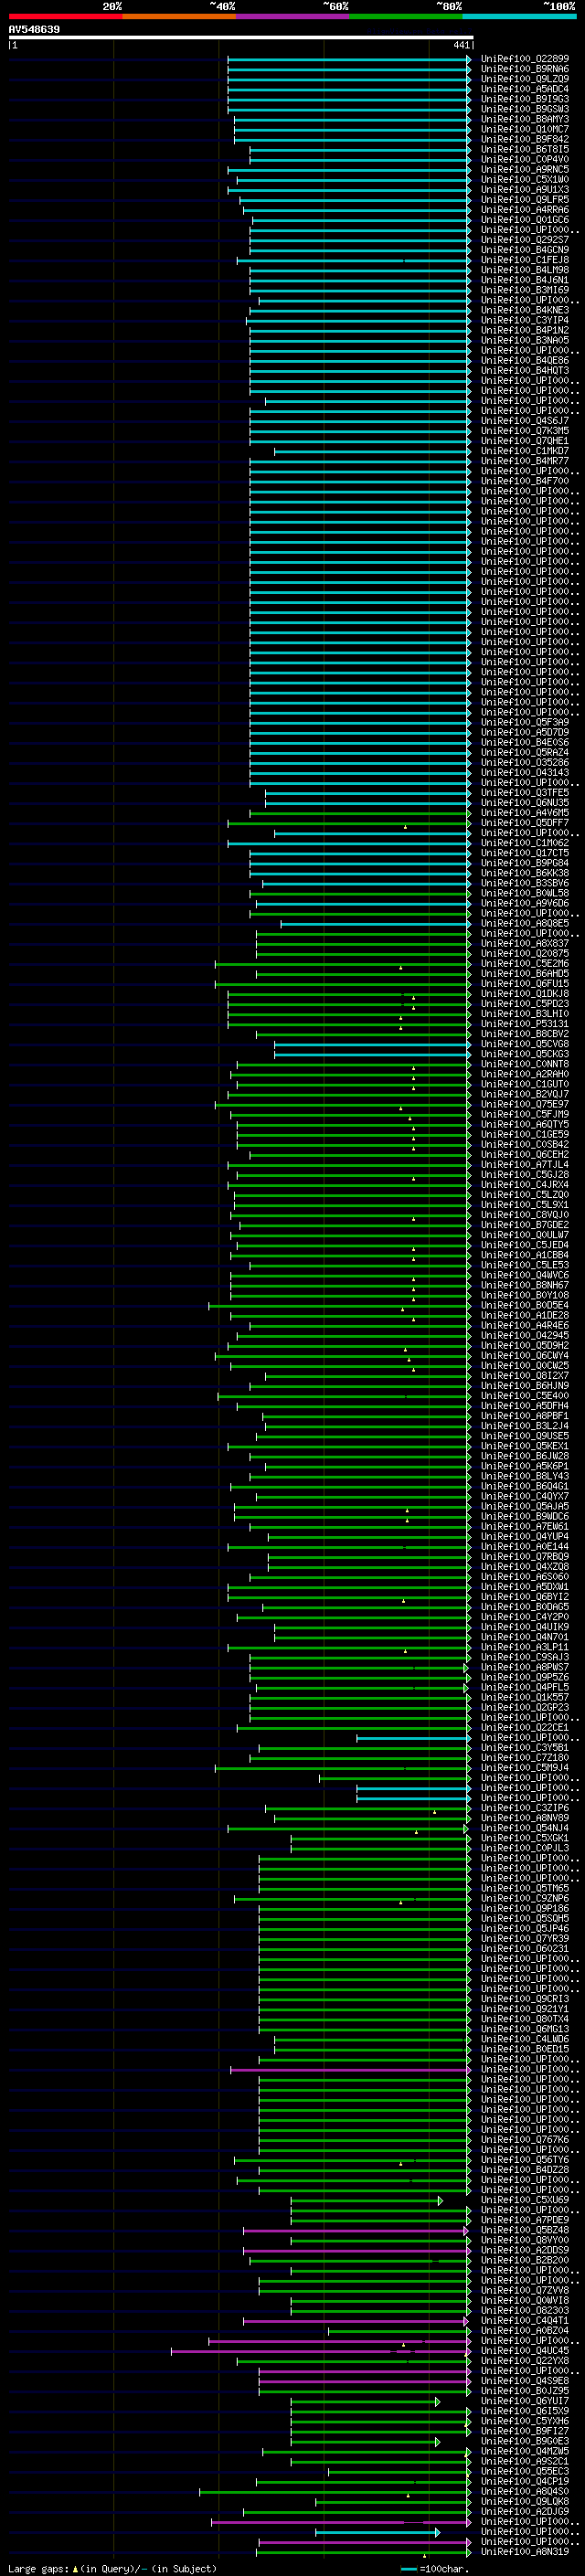Select hit label UniRef100_B4HQT3

524,370
